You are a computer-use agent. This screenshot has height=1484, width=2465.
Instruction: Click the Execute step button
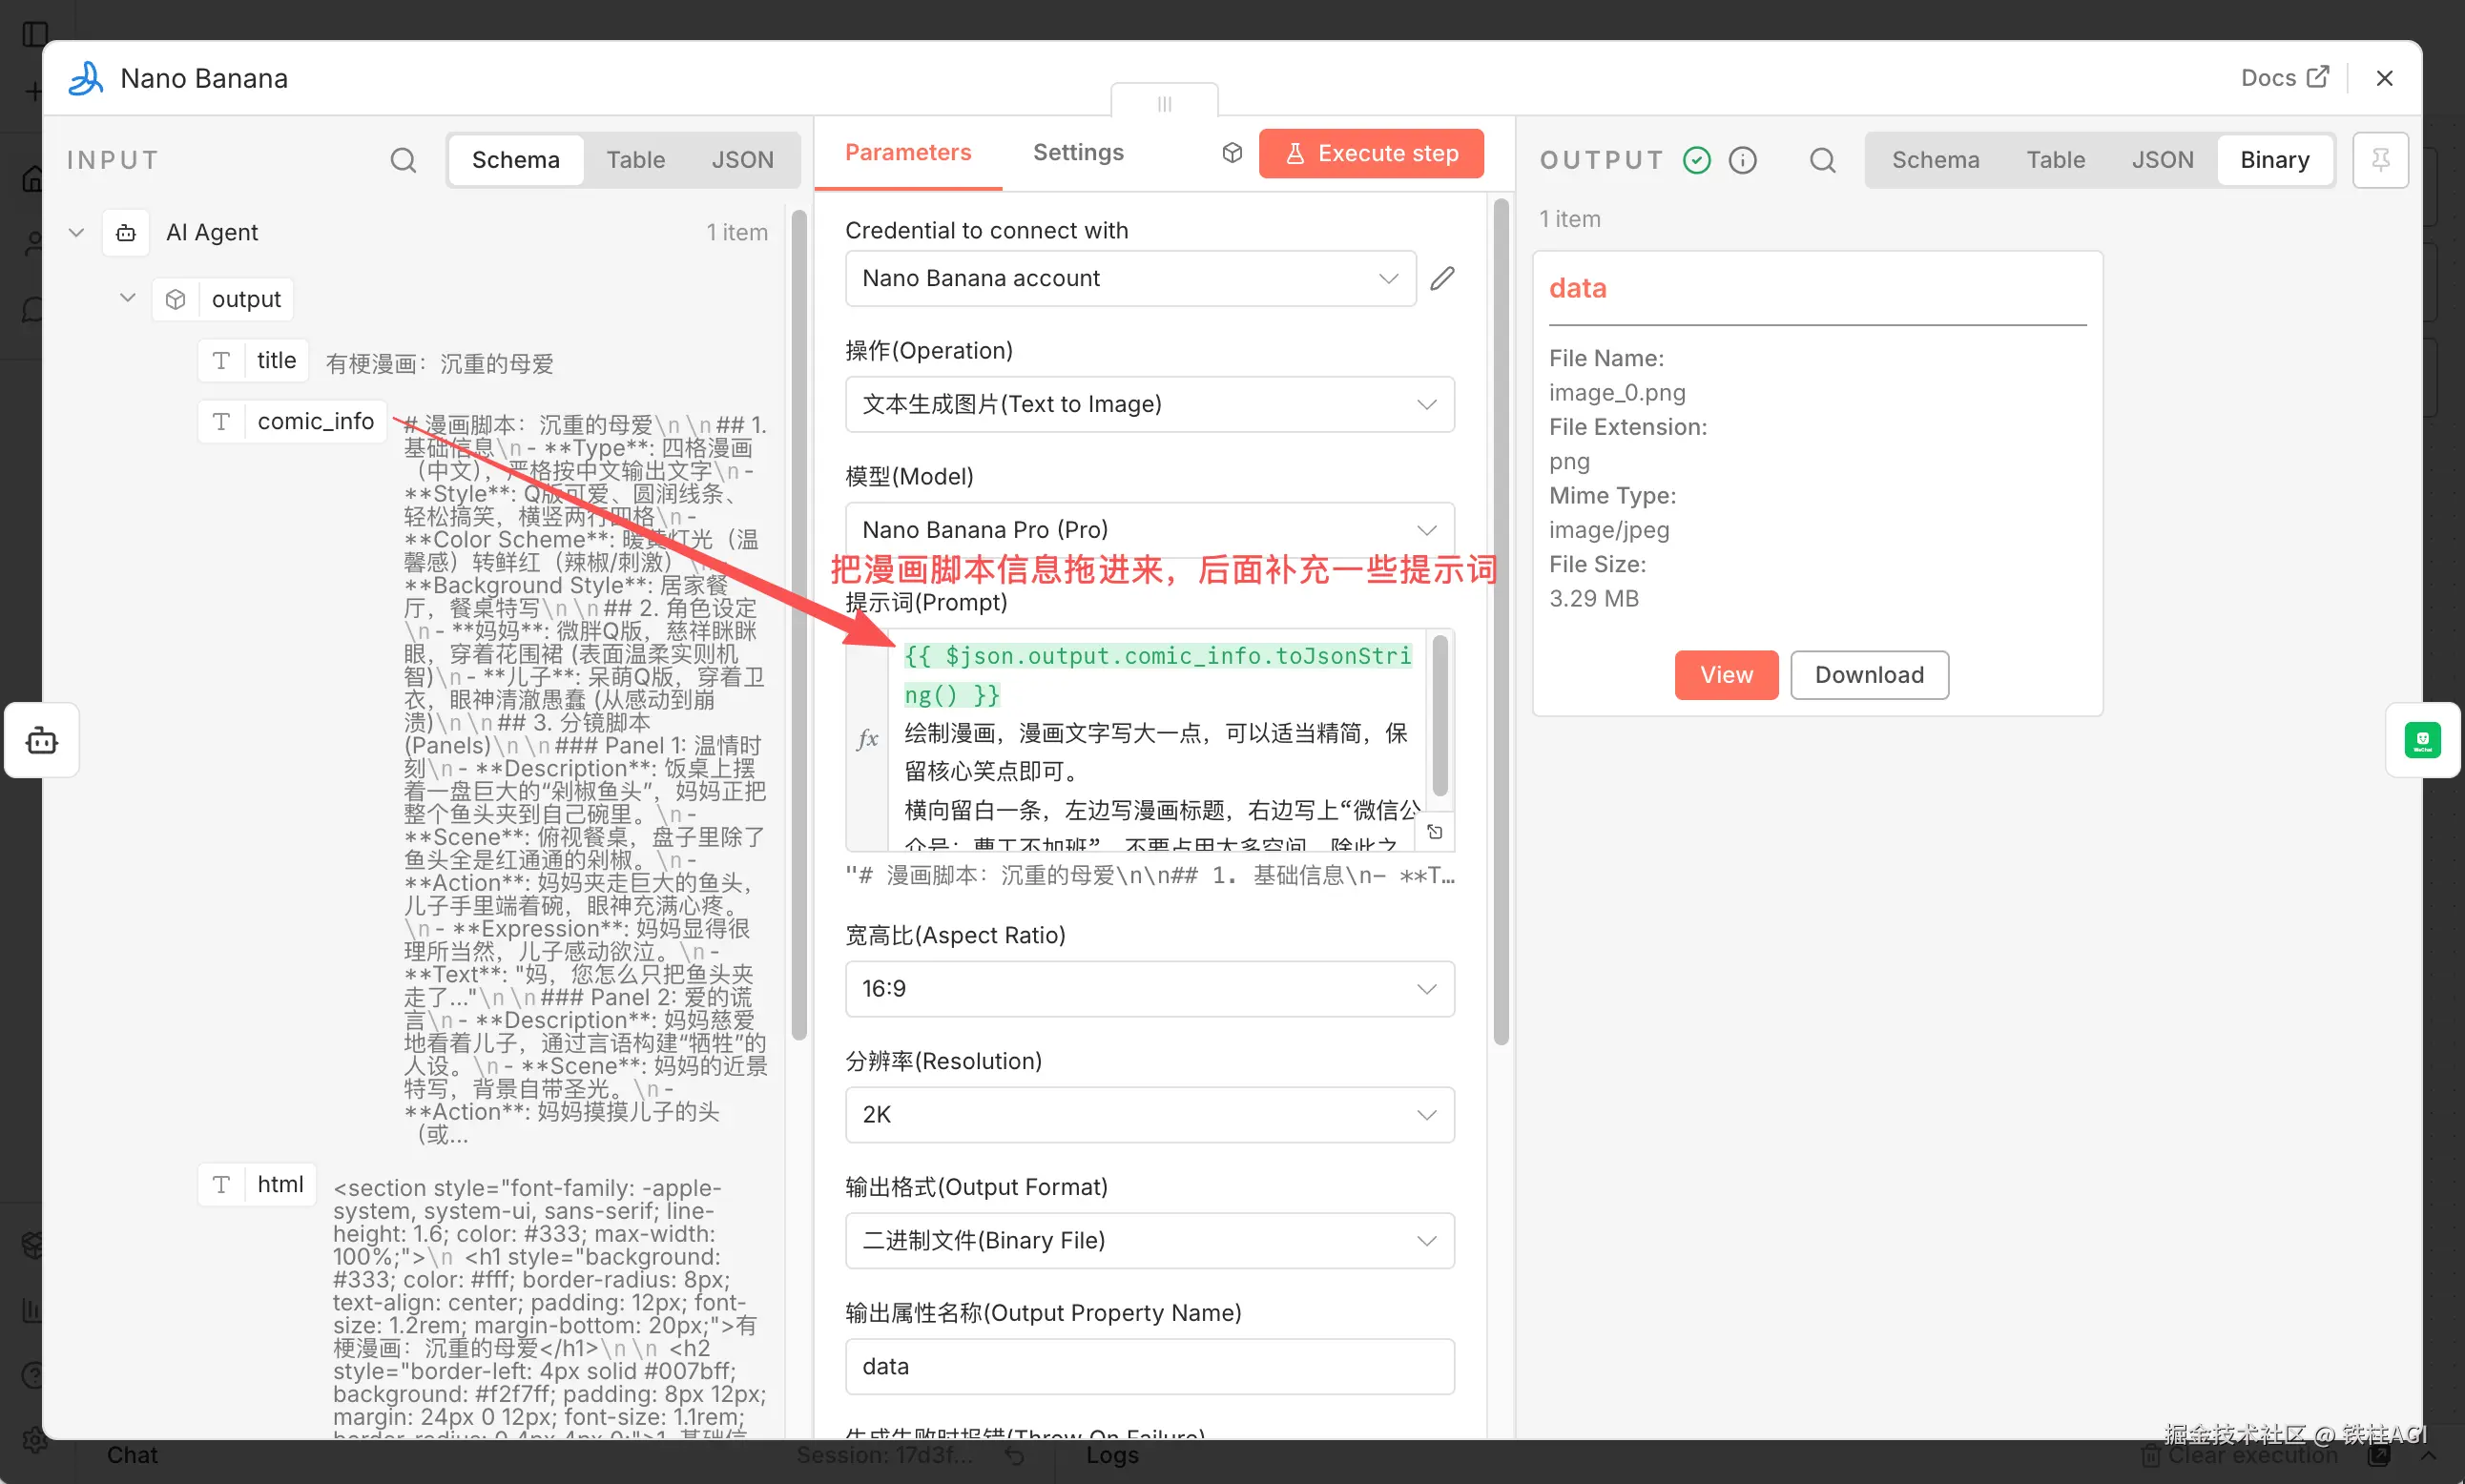point(1371,153)
